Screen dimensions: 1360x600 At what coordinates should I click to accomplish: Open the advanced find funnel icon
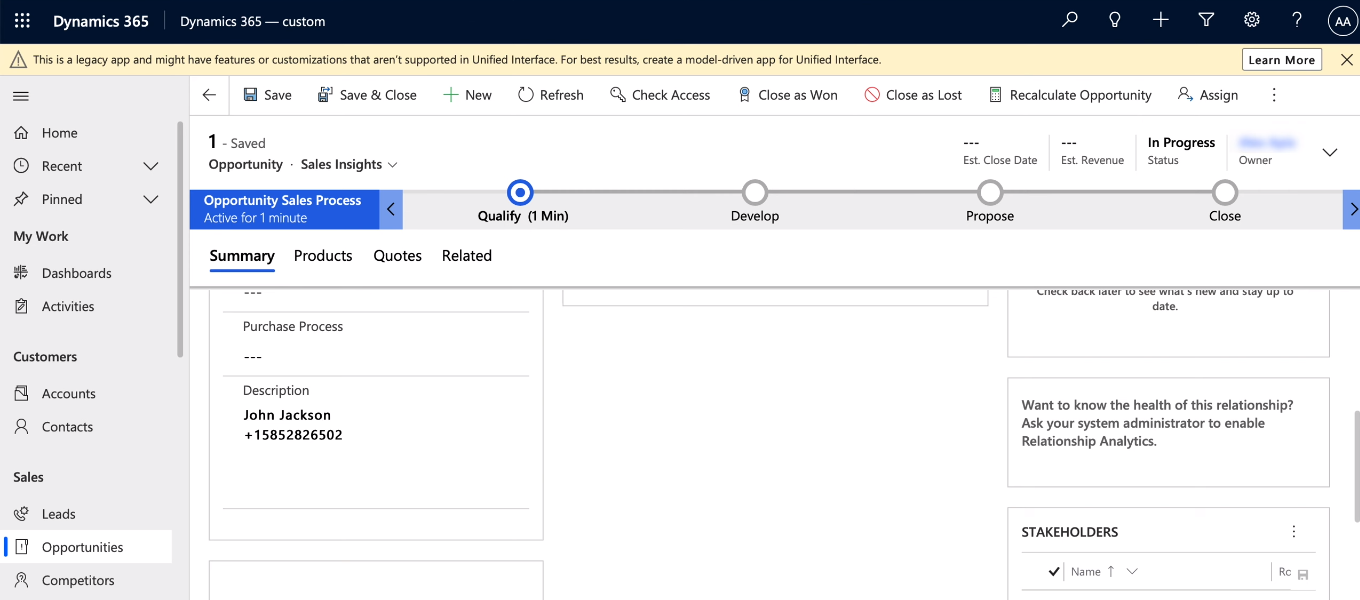tap(1206, 20)
